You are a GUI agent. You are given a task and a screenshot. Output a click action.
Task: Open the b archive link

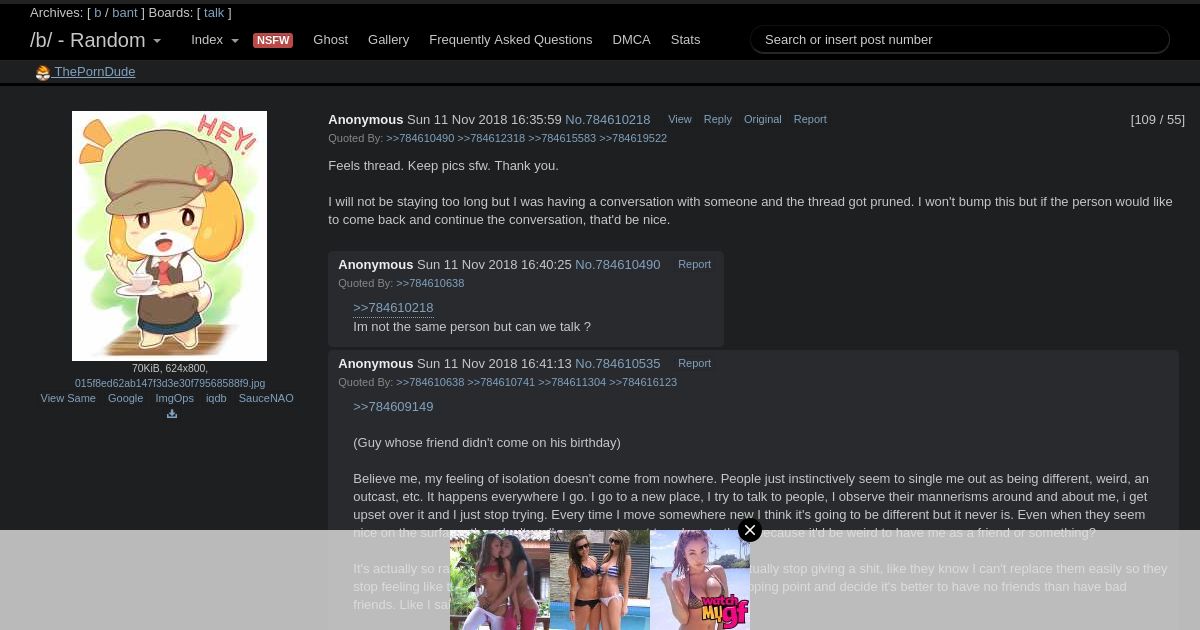[x=98, y=13]
